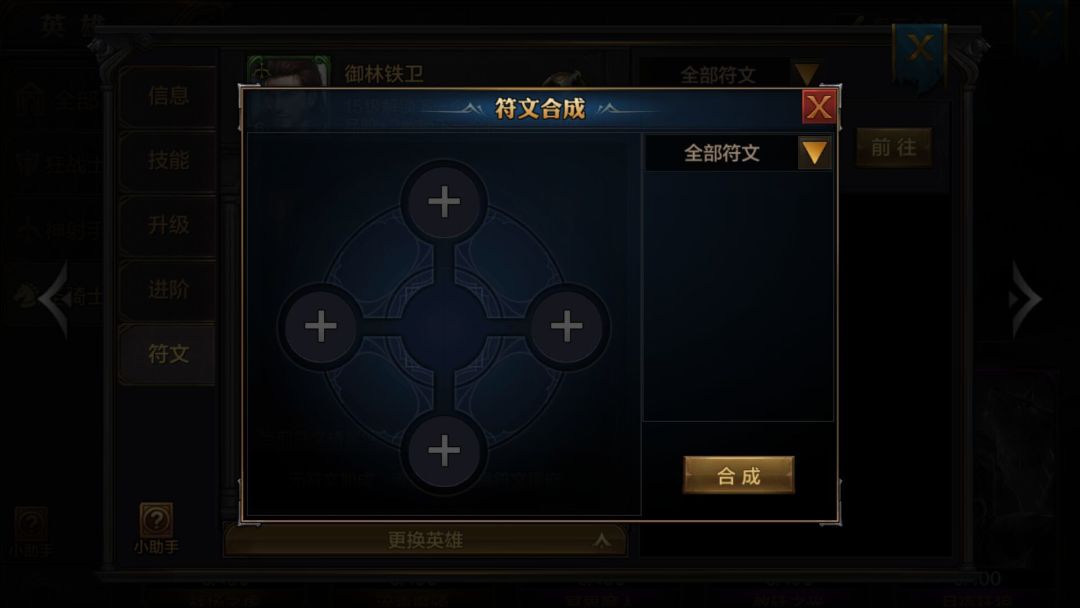
Task: Click the 合成 synthesize button
Action: (x=738, y=475)
